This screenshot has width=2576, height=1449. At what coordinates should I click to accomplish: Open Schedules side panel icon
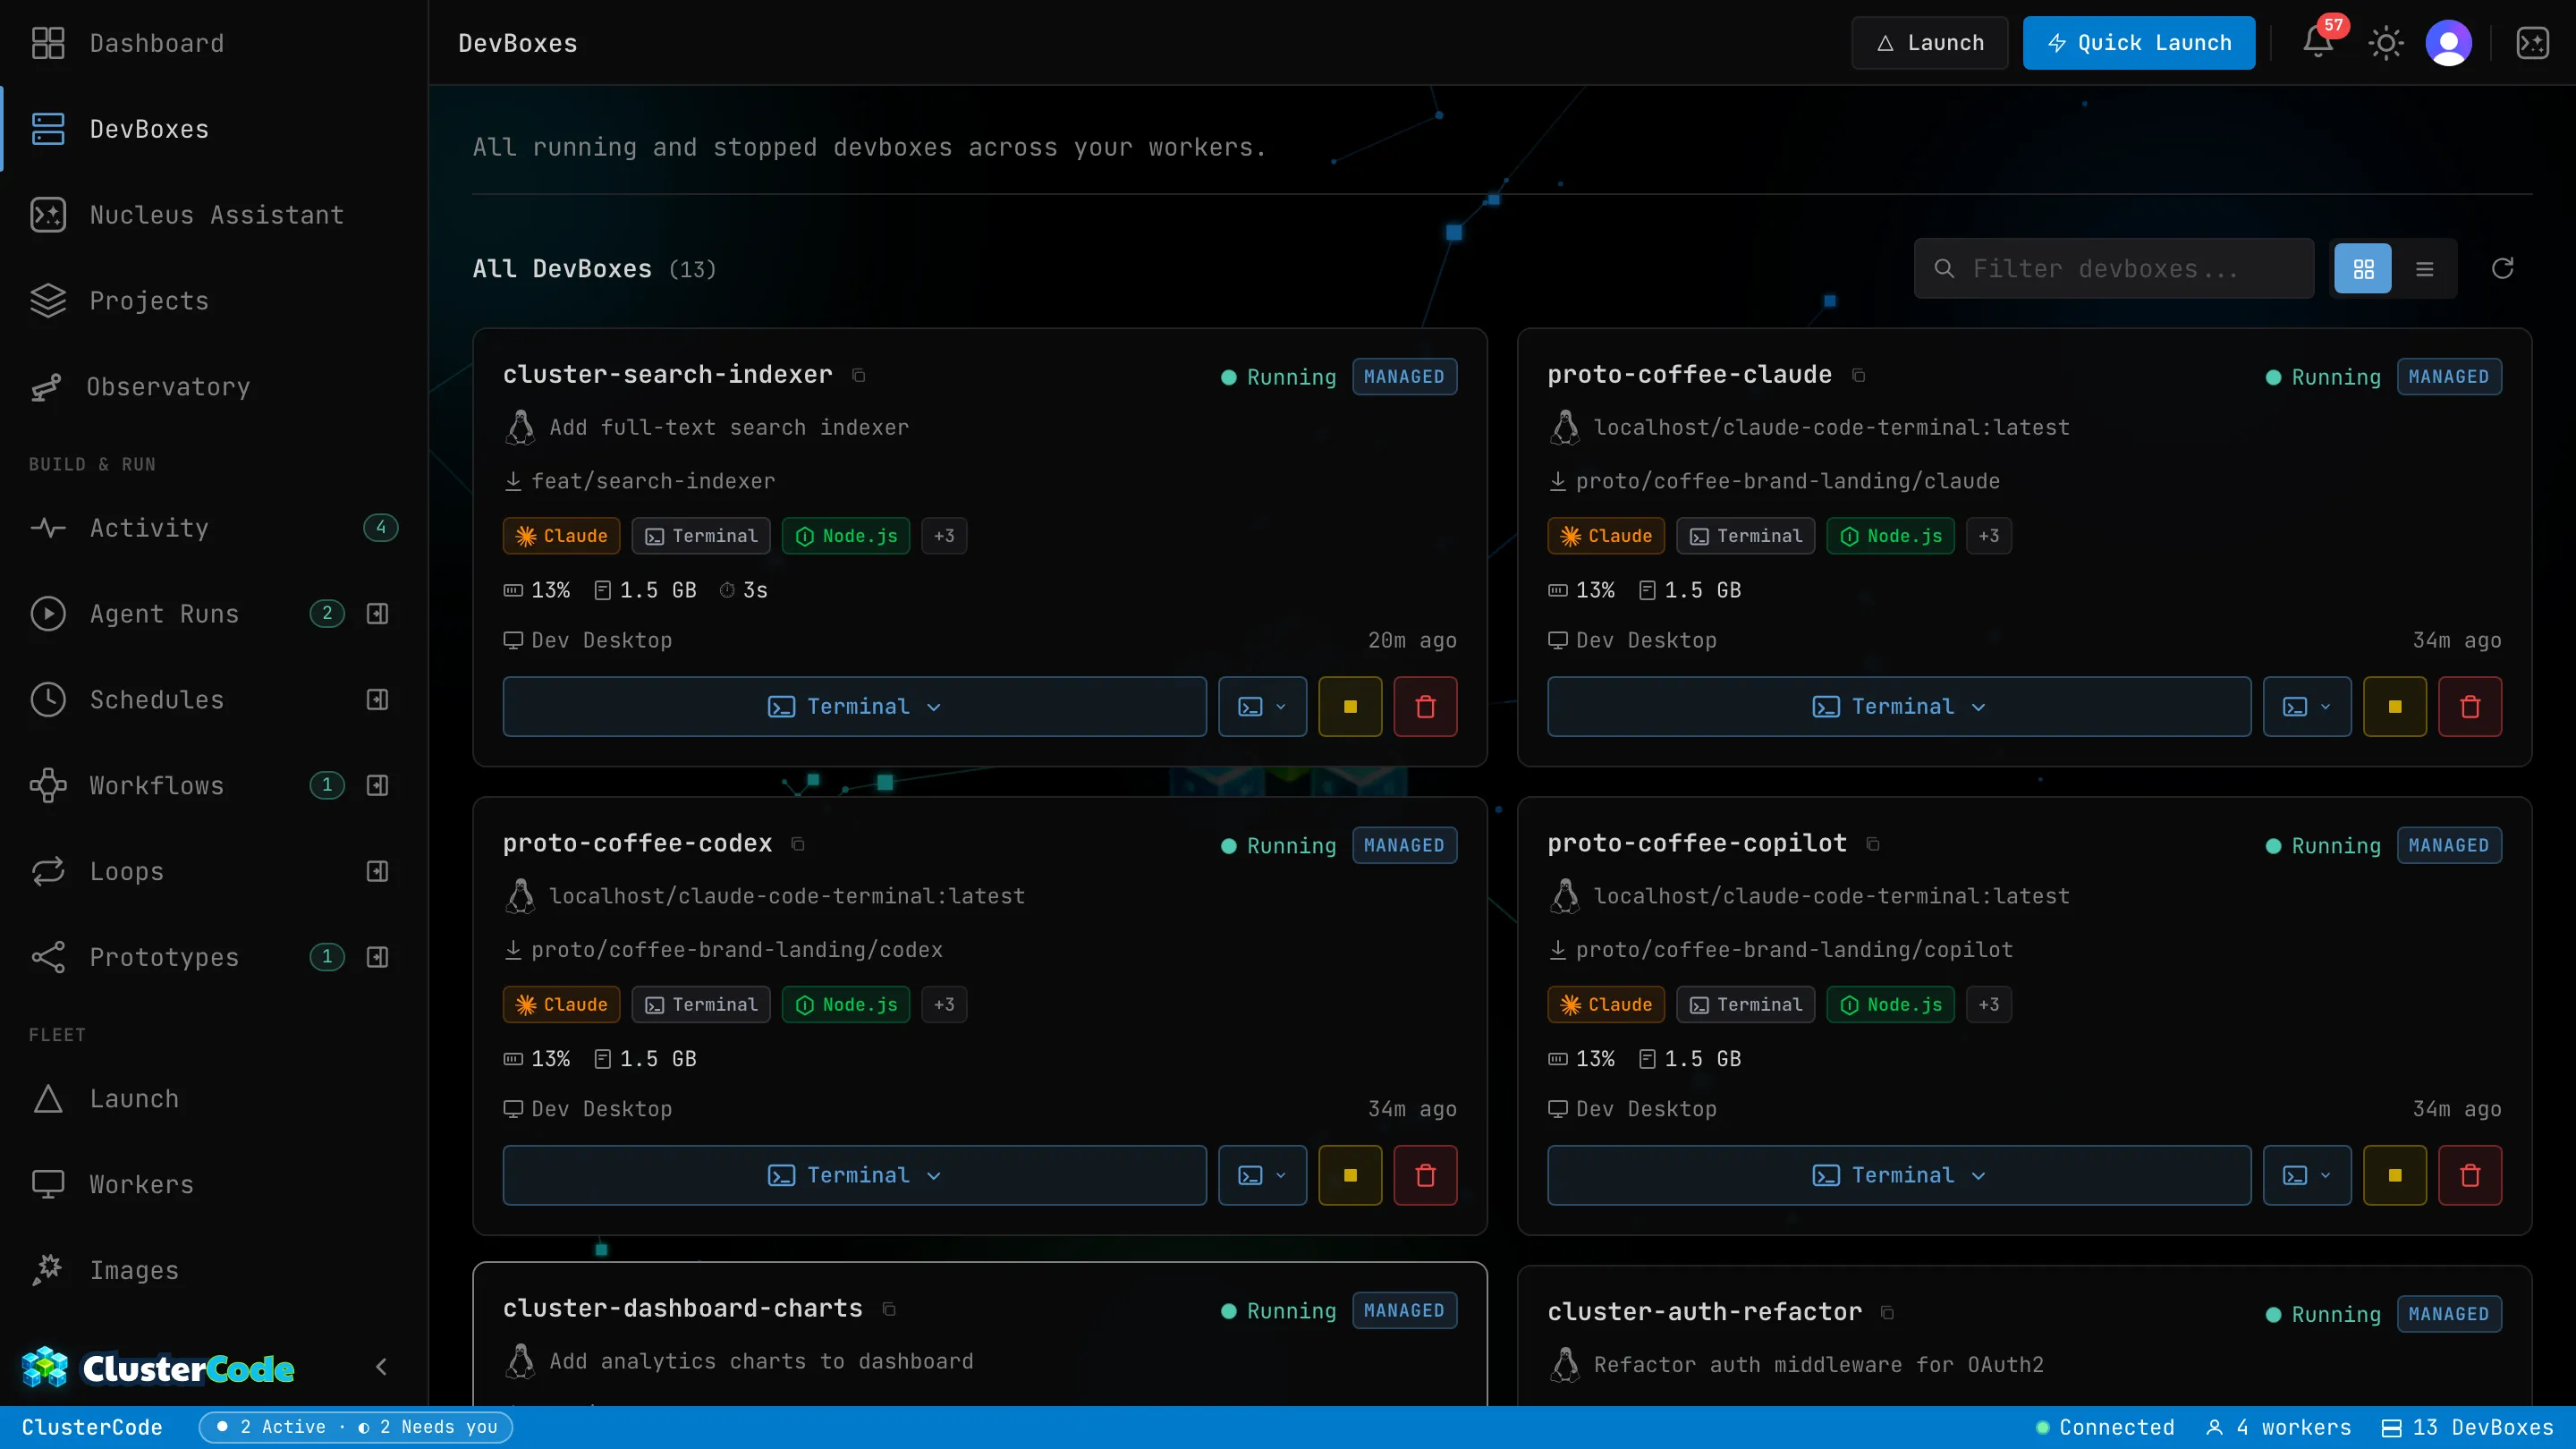point(377,700)
